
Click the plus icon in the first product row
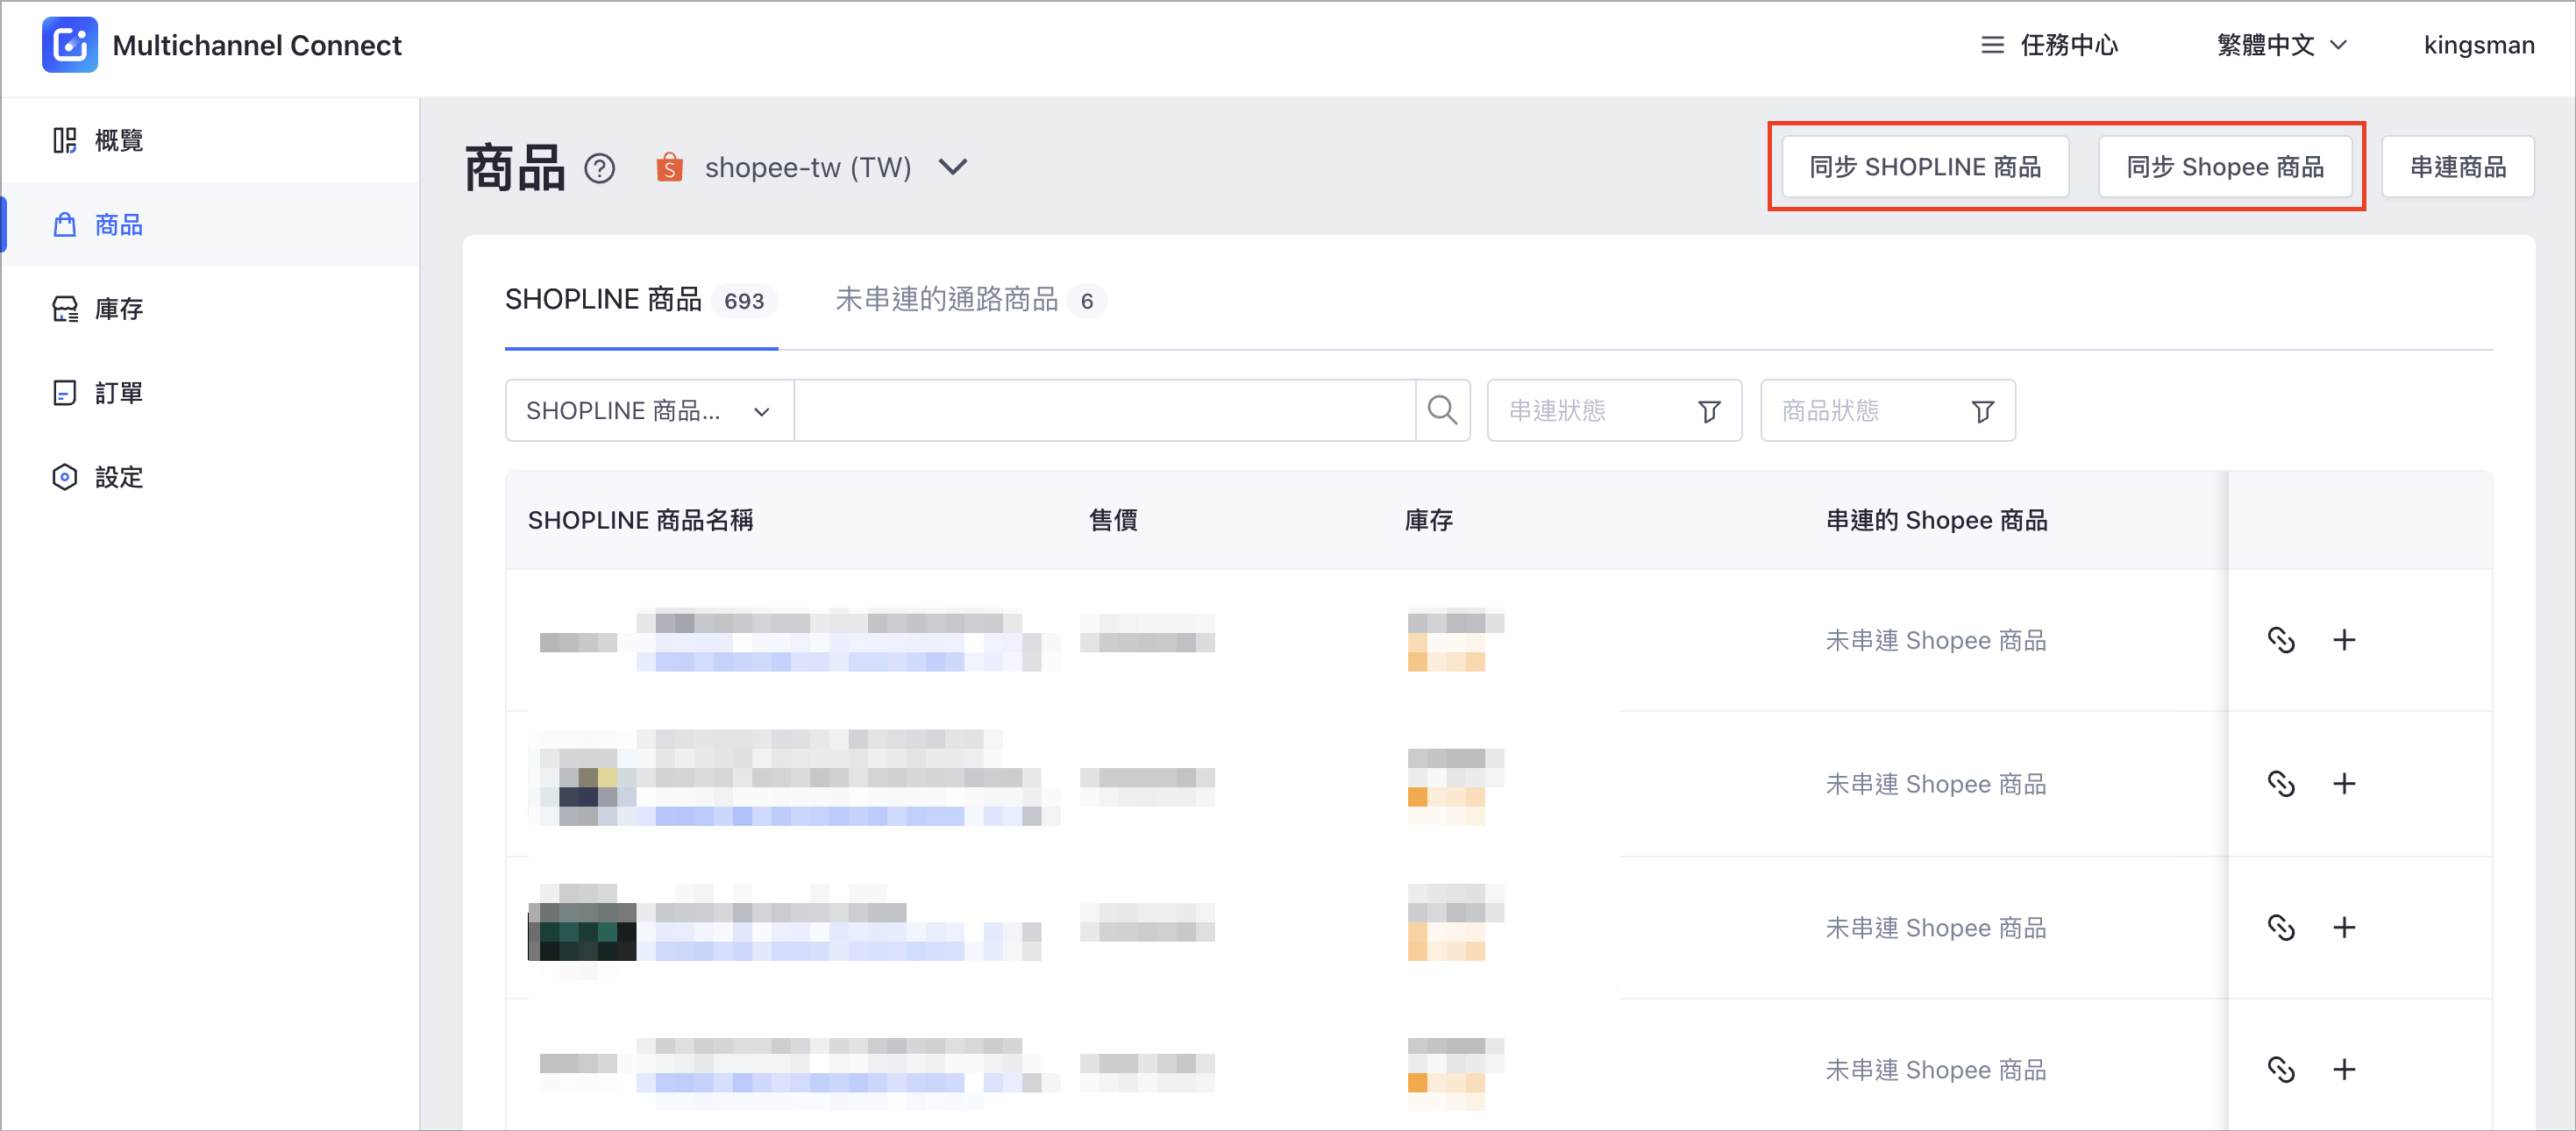[2344, 640]
